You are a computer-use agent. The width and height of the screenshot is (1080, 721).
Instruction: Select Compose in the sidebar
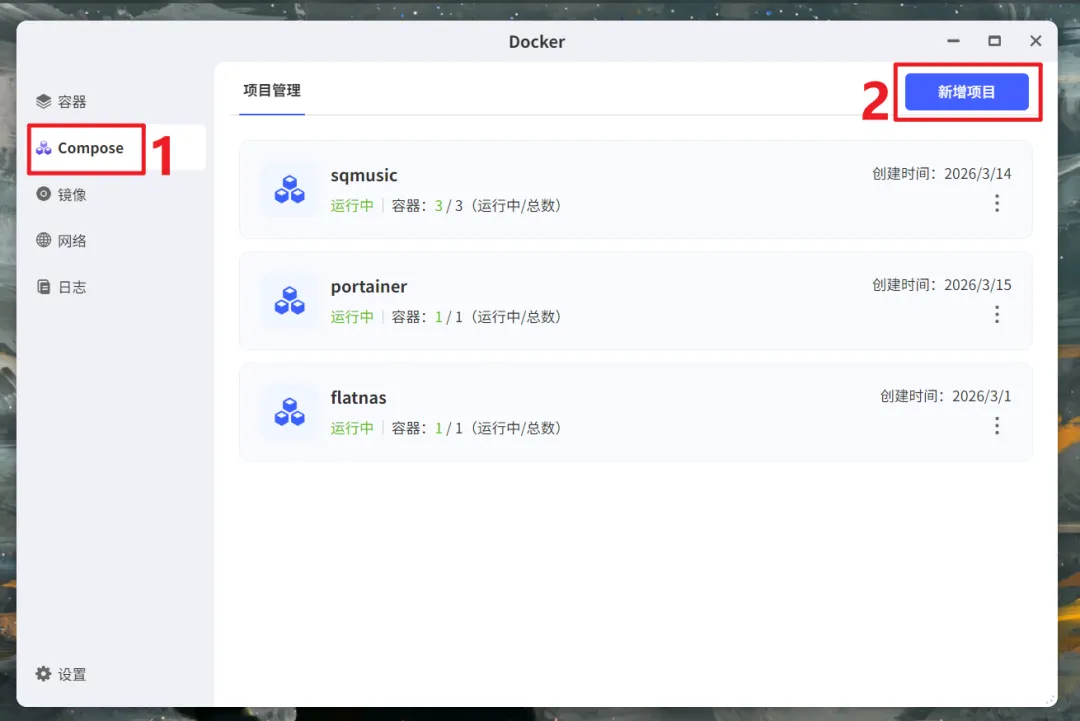pyautogui.click(x=116, y=148)
